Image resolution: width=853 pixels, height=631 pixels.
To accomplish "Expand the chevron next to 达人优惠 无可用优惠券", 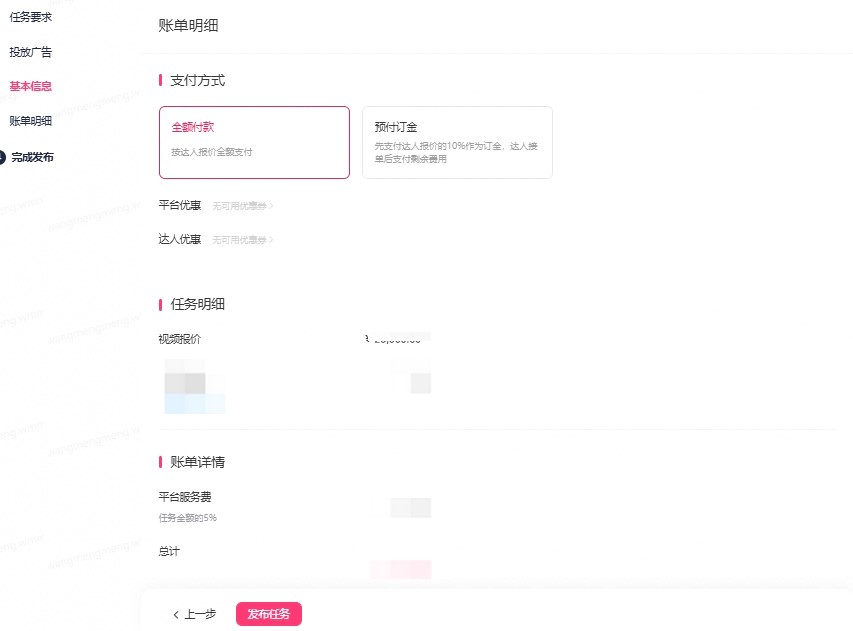I will (x=271, y=240).
